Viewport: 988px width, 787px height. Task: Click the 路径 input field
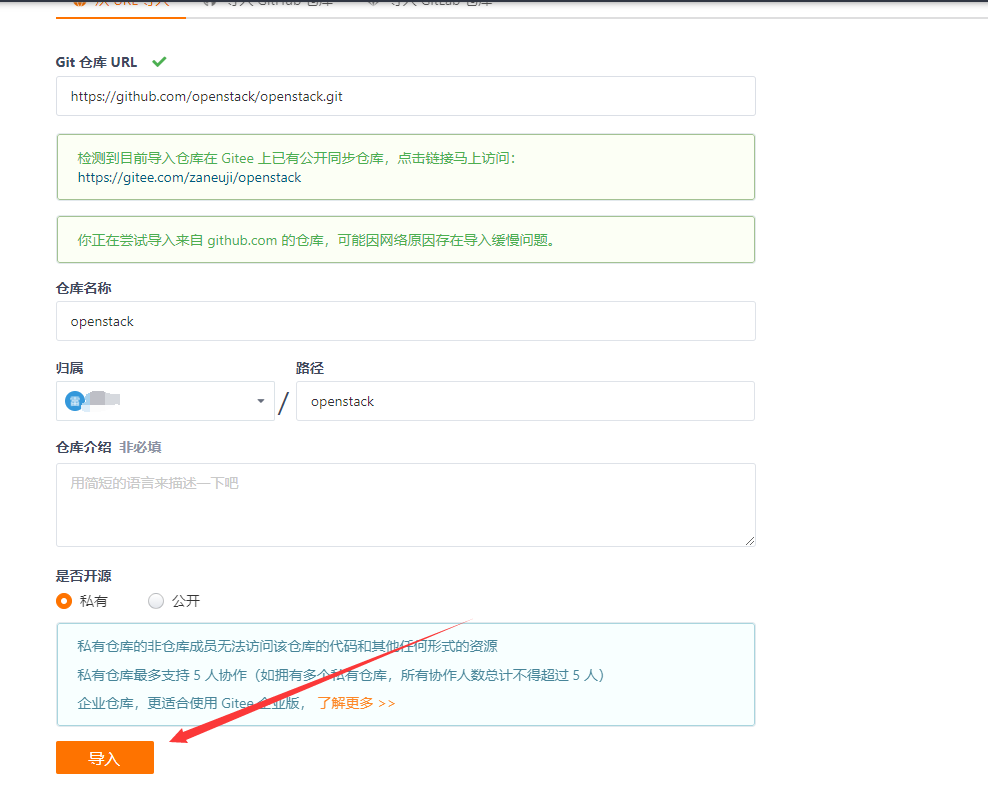tap(525, 401)
